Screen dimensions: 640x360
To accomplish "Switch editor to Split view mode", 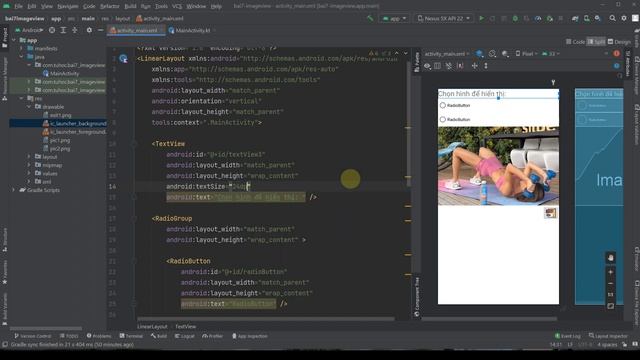I will point(596,42).
